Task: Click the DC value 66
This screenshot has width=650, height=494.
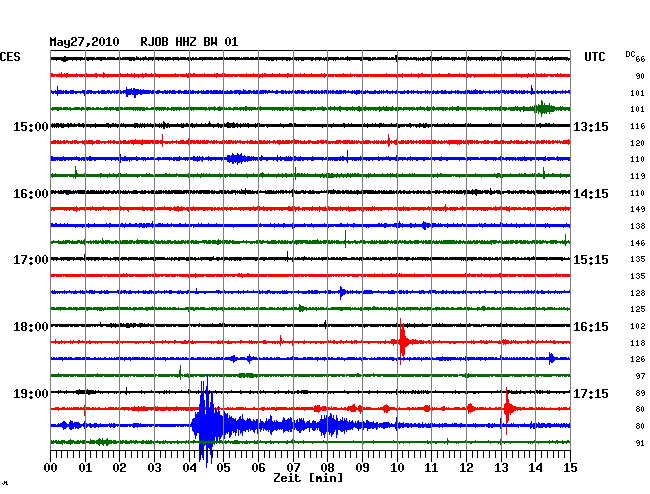Action: tap(640, 59)
